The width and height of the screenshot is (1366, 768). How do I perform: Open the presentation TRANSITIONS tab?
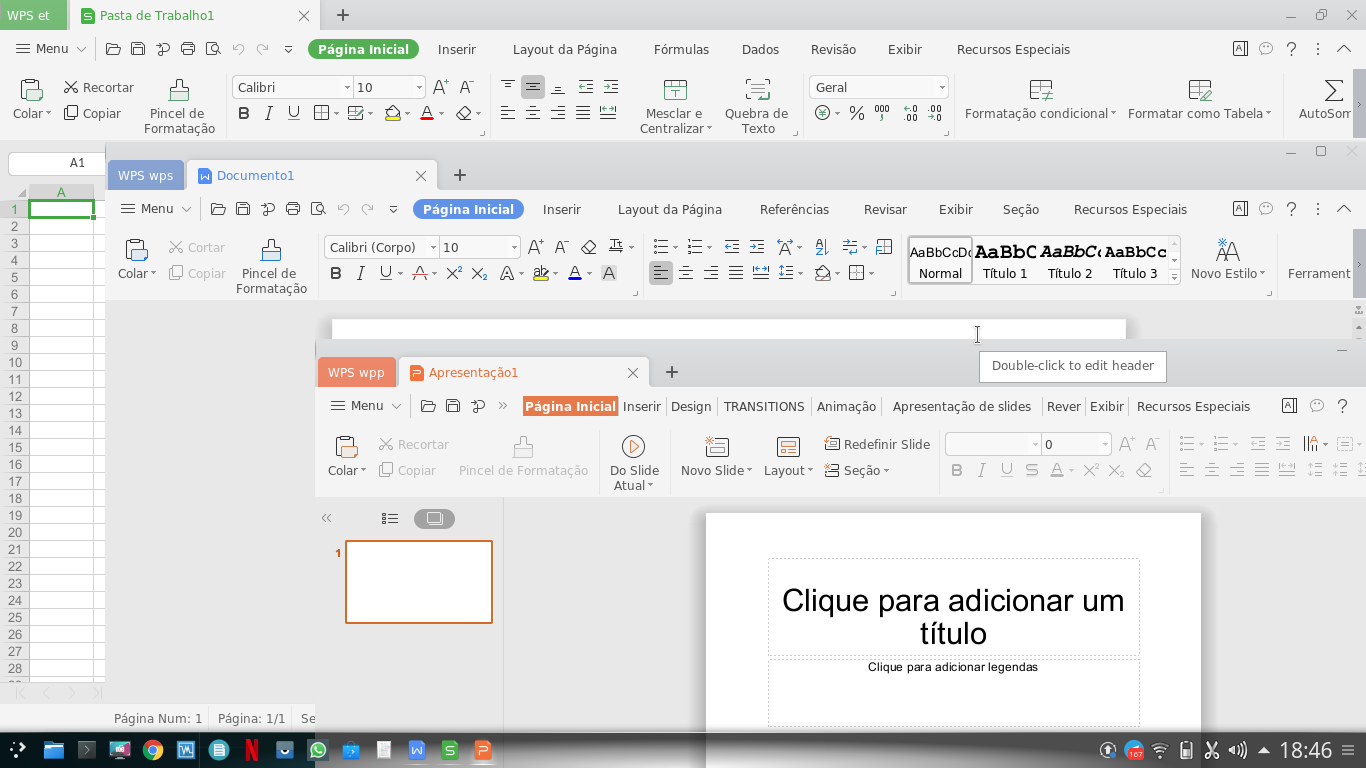coord(764,406)
